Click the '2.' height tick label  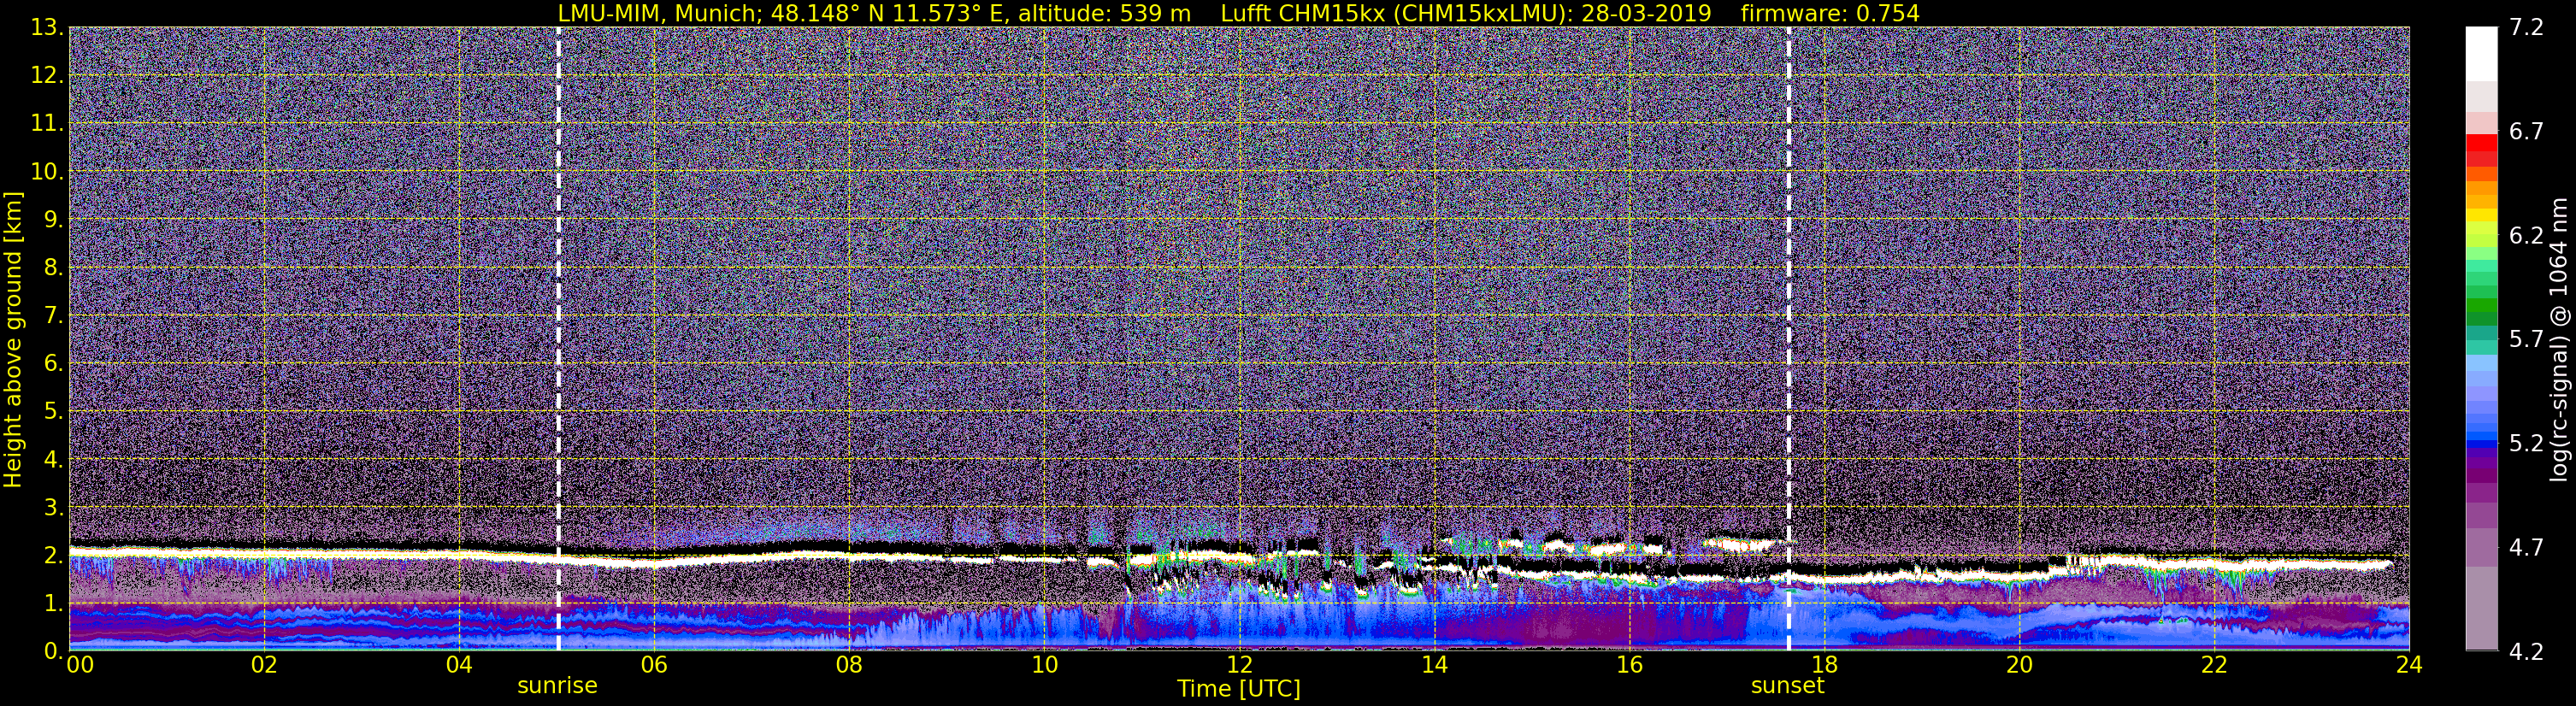pyautogui.click(x=53, y=556)
